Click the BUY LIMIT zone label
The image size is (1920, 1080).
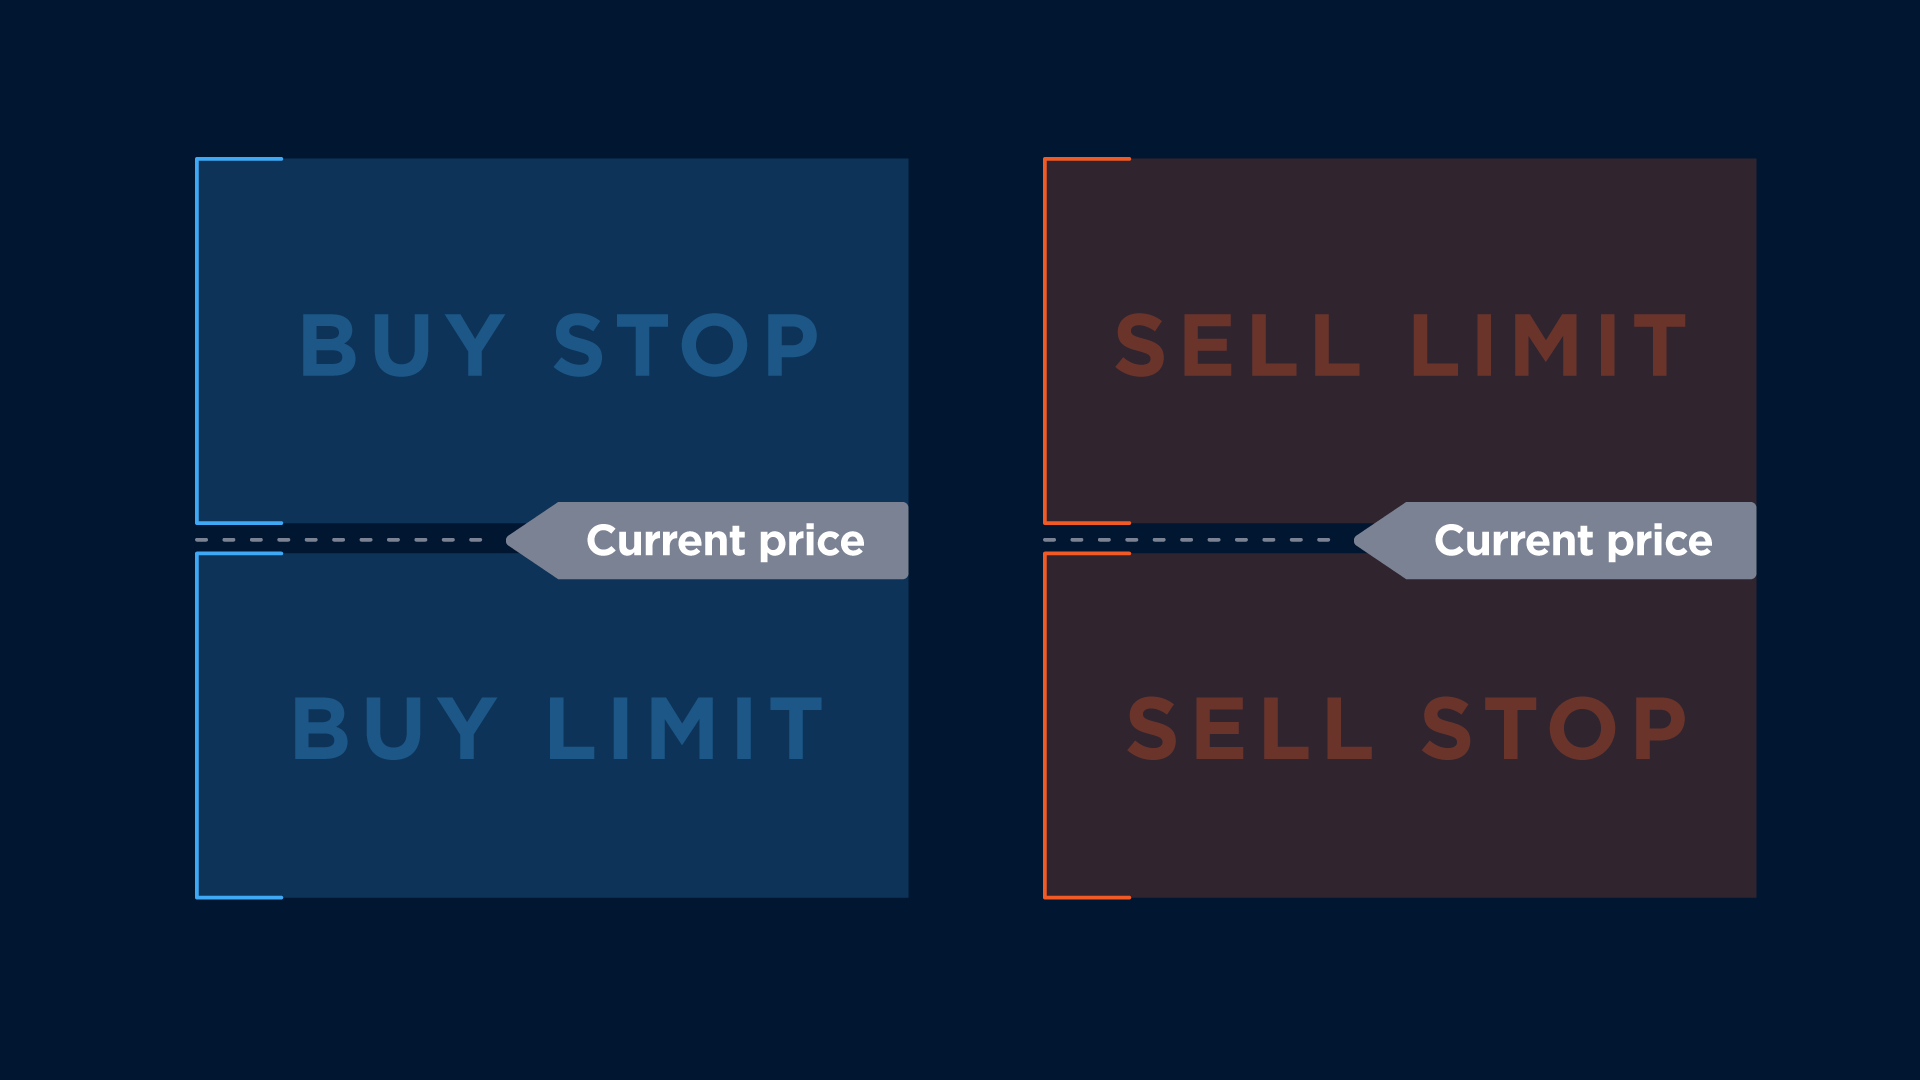coord(557,729)
